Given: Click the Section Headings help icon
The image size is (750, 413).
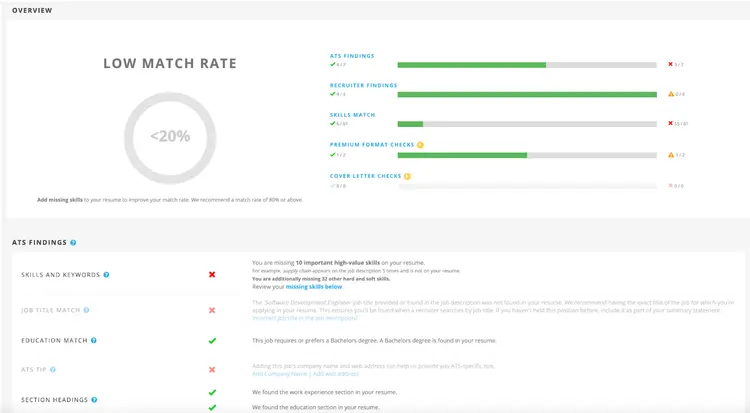Looking at the screenshot, I should (94, 400).
